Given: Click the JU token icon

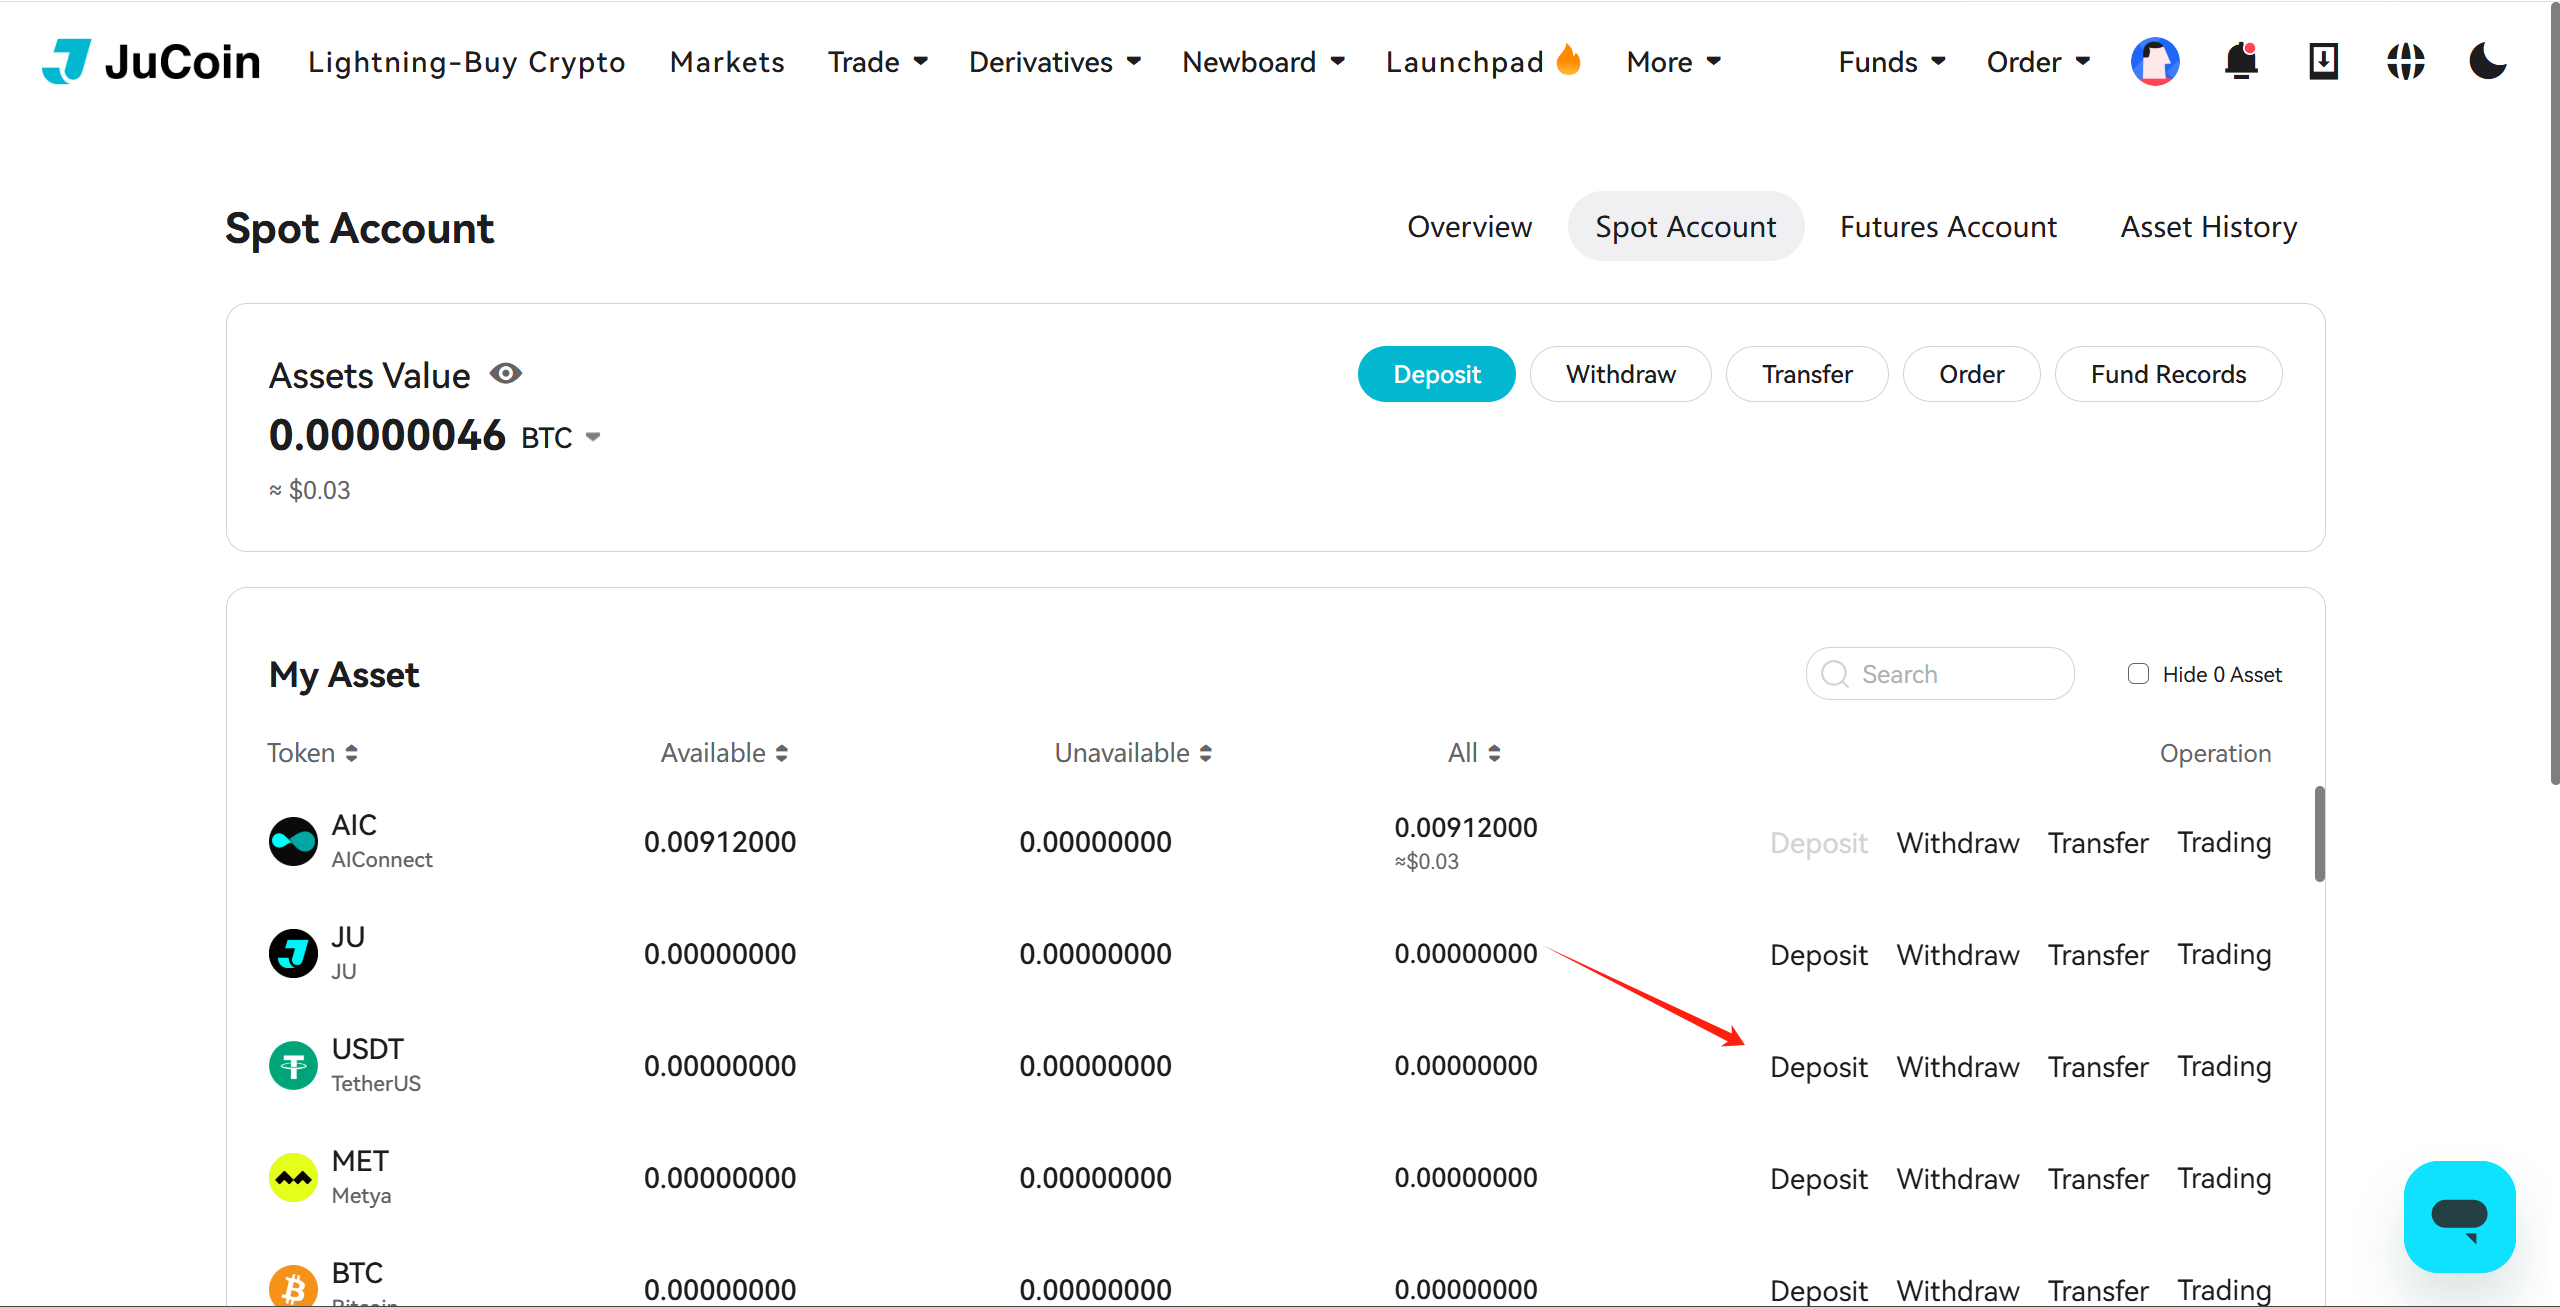Looking at the screenshot, I should [293, 954].
